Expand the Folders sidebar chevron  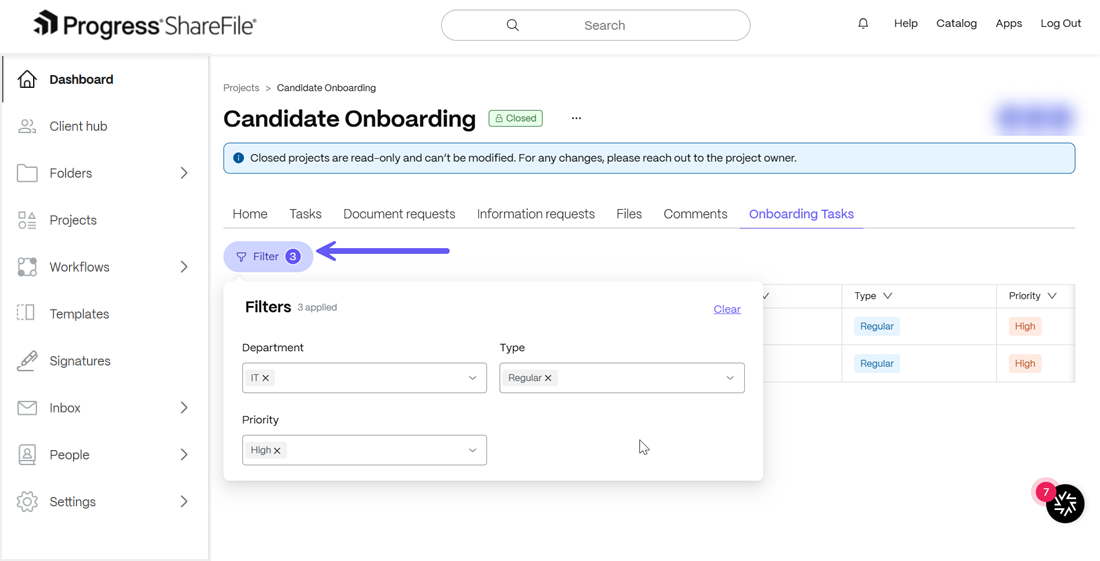[x=184, y=173]
